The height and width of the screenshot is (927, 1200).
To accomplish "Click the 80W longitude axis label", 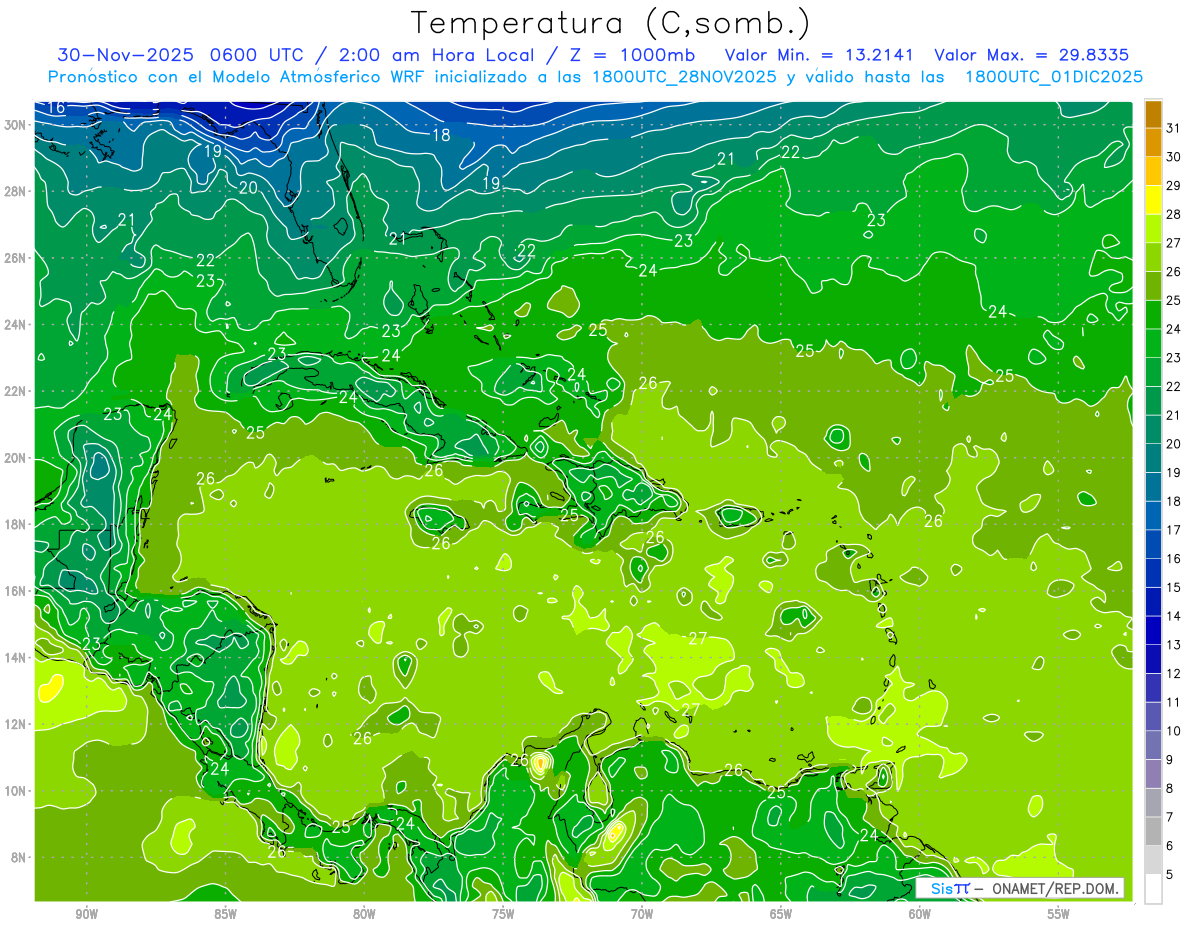I will coord(364,914).
